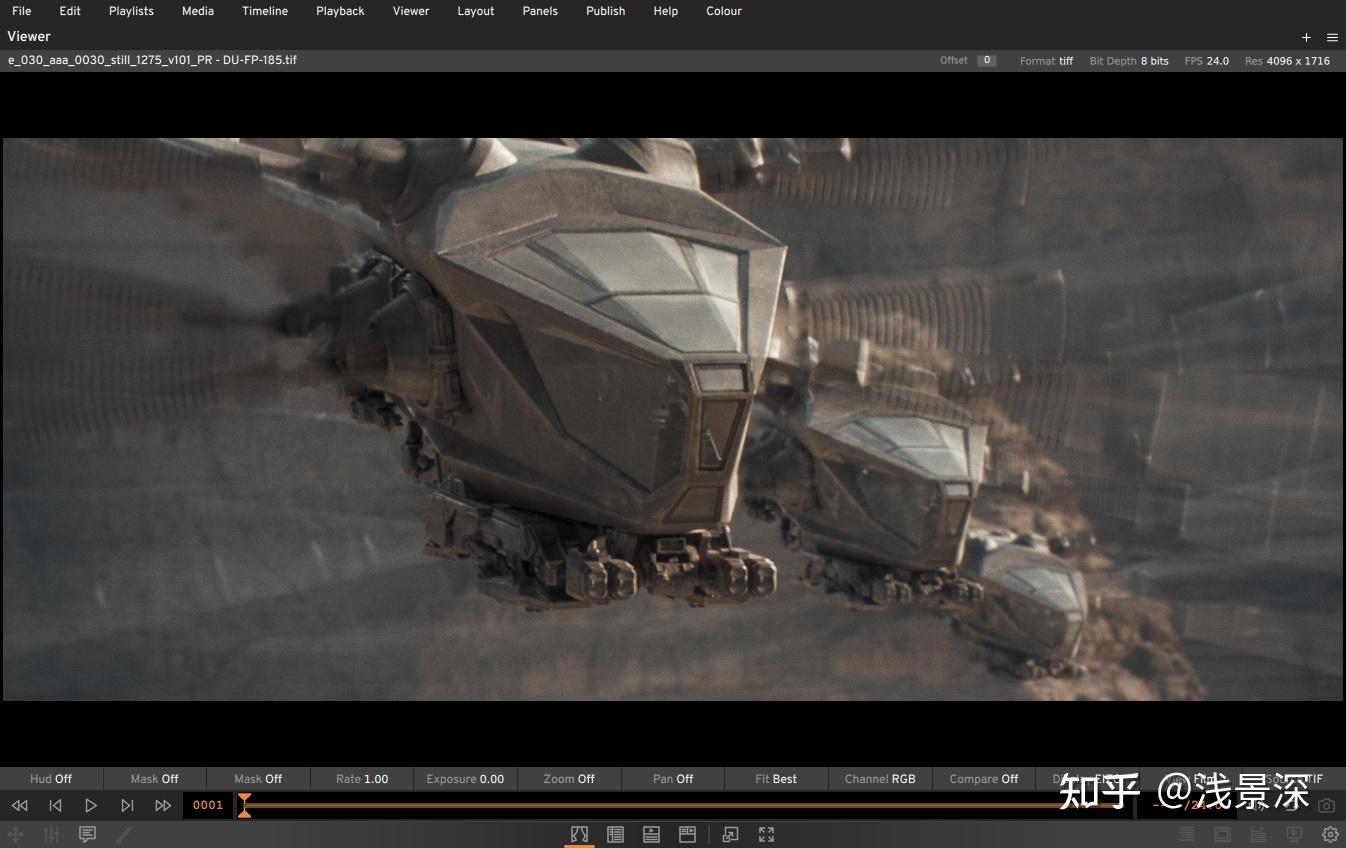This screenshot has height=849, width=1347.
Task: Open the Timeline menu
Action: (265, 11)
